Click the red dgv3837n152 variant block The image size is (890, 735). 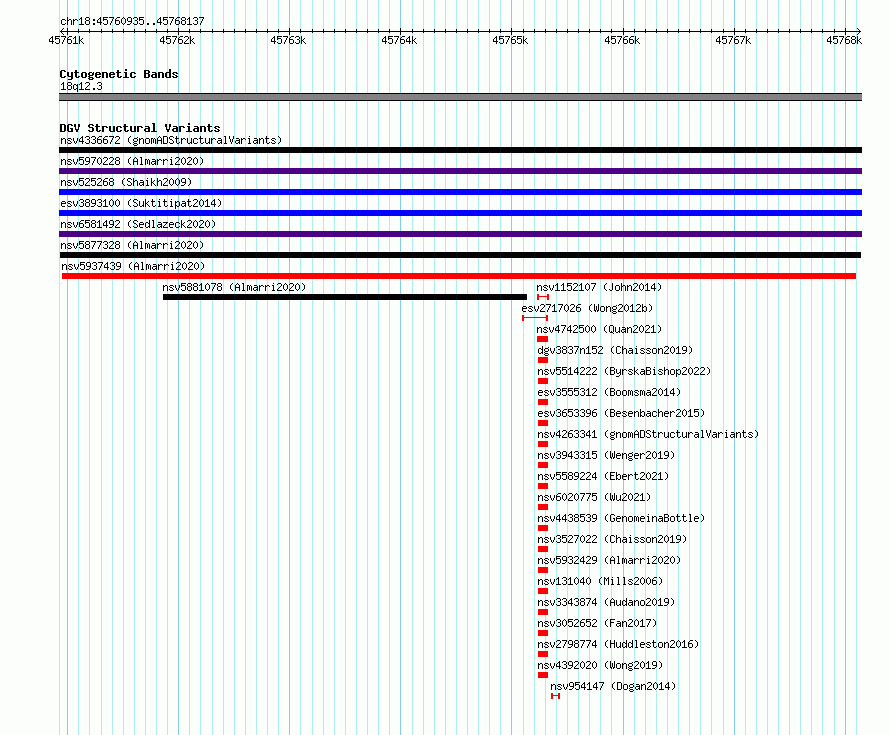(543, 360)
